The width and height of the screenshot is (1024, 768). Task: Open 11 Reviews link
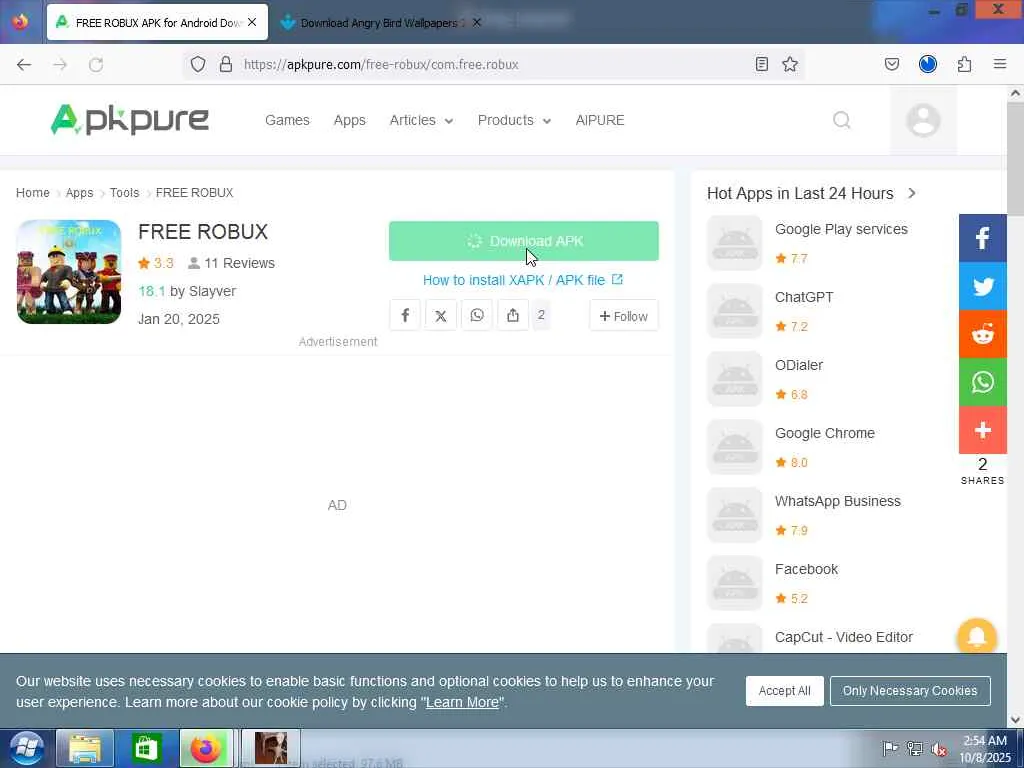232,263
